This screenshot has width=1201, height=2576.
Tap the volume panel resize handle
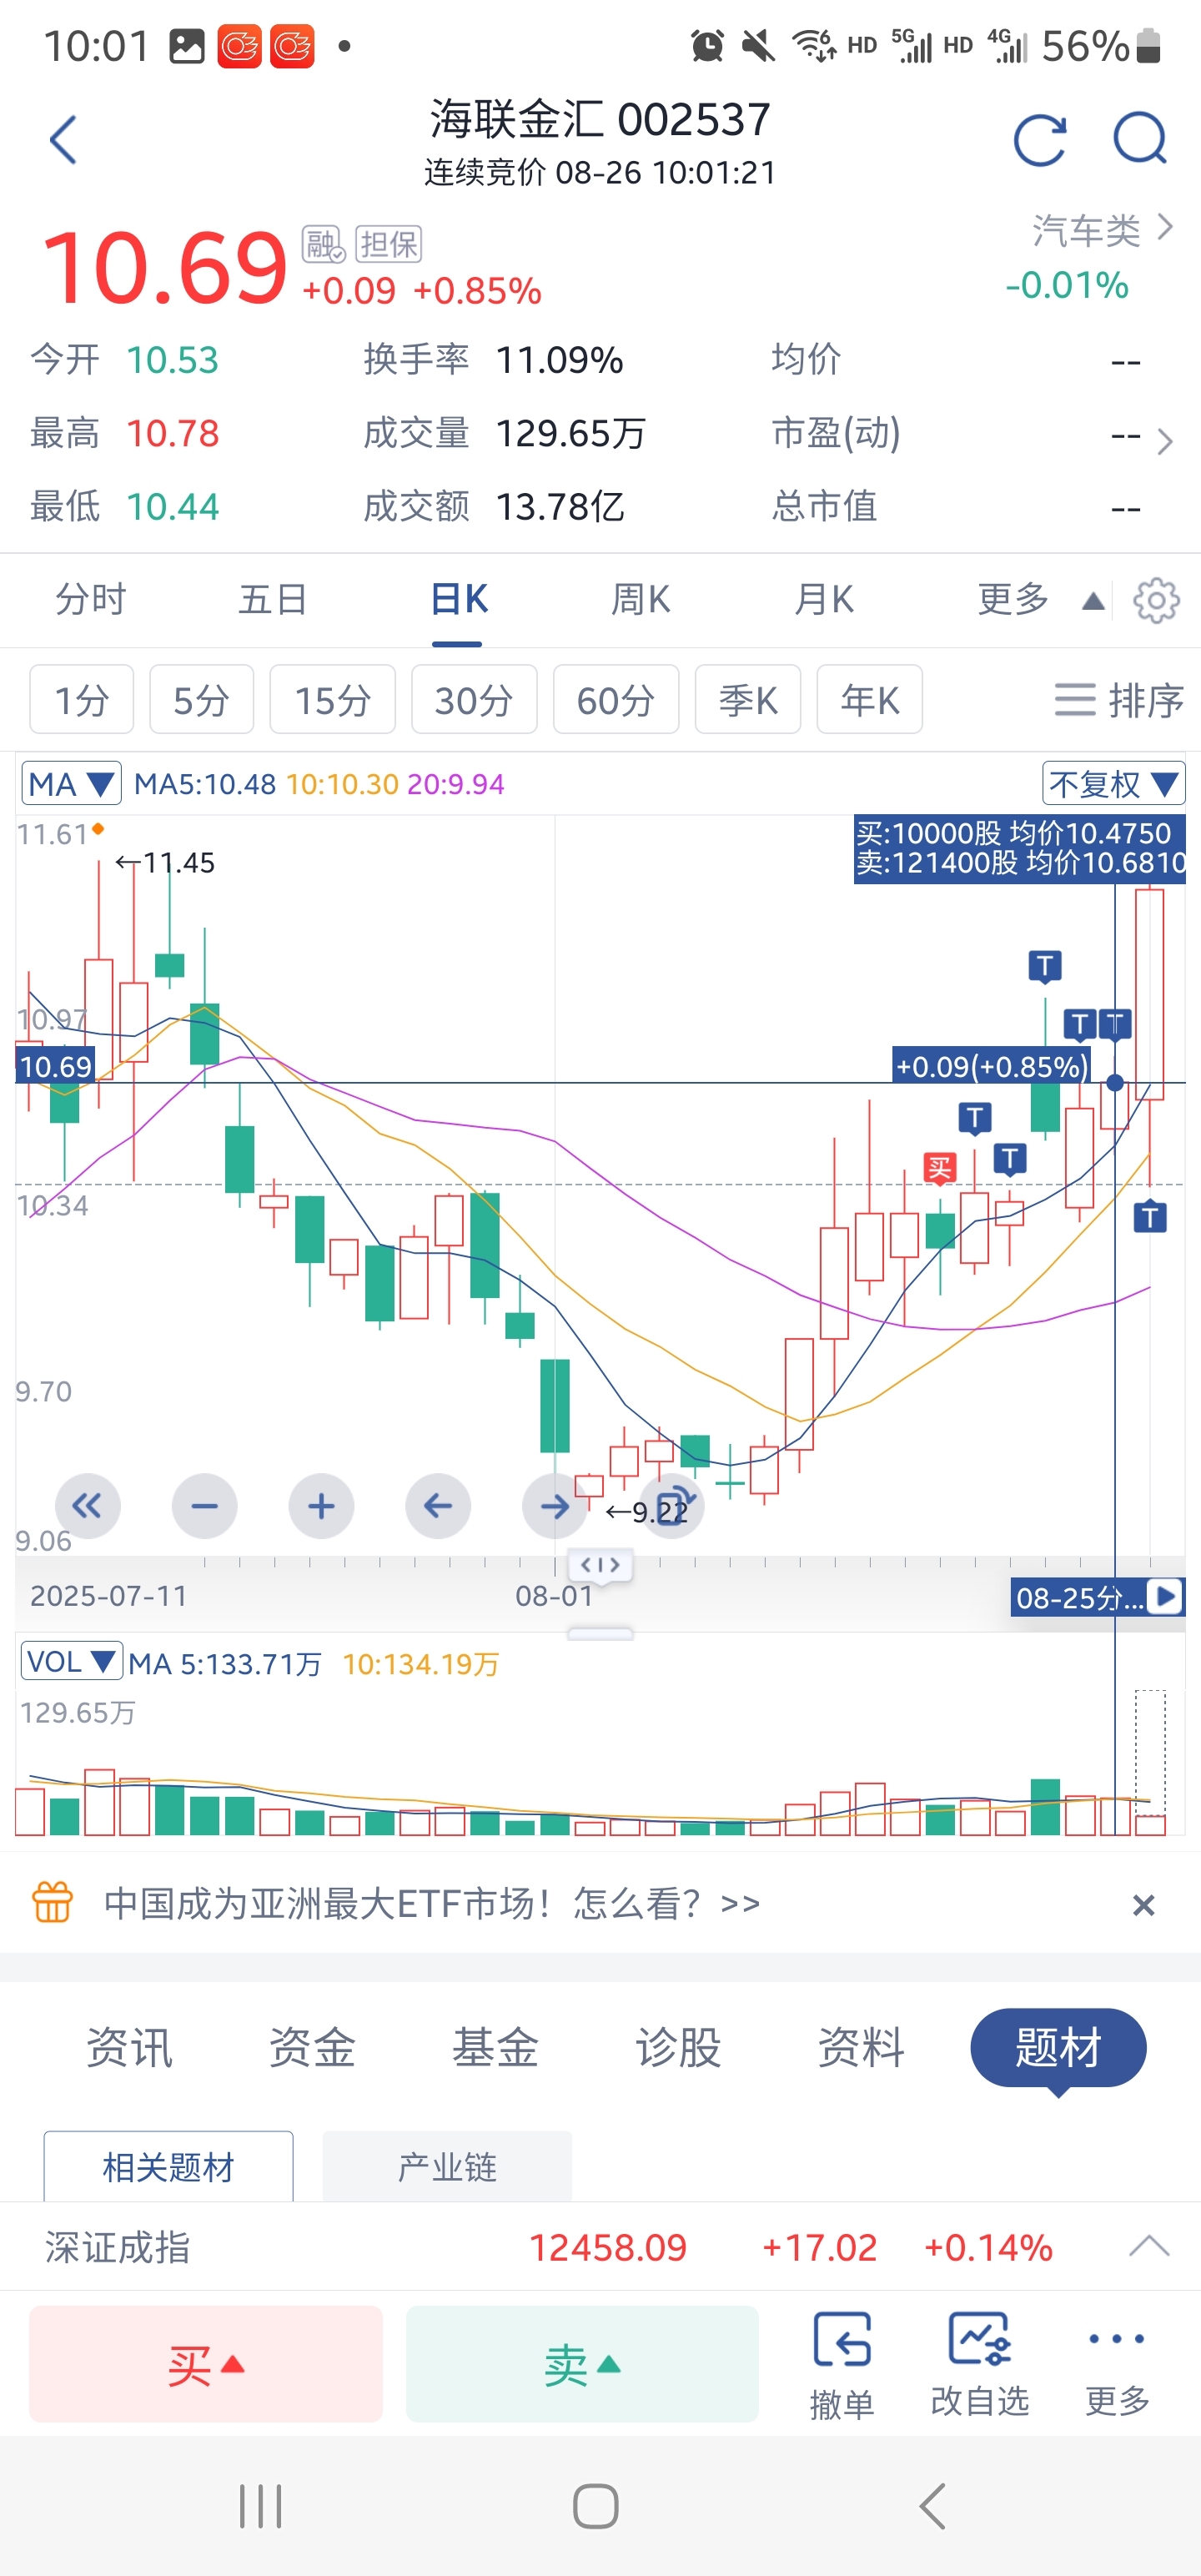coord(600,1634)
